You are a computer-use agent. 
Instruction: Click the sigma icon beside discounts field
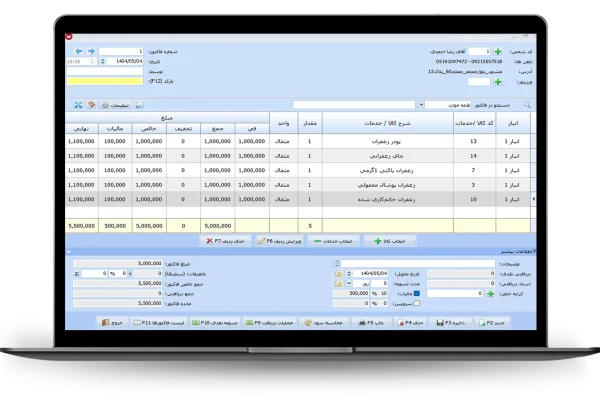click(x=77, y=274)
